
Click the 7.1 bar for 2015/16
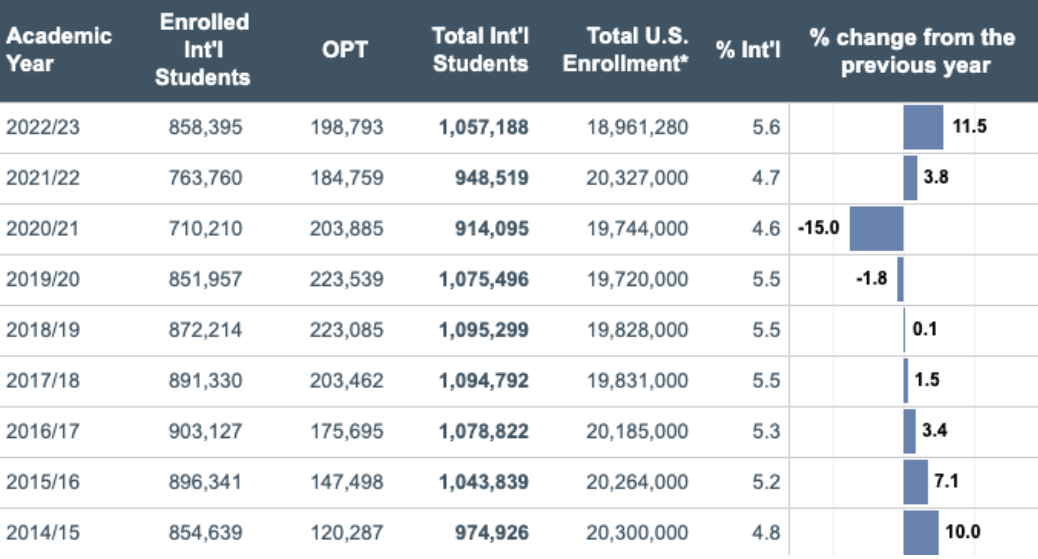[x=916, y=482]
